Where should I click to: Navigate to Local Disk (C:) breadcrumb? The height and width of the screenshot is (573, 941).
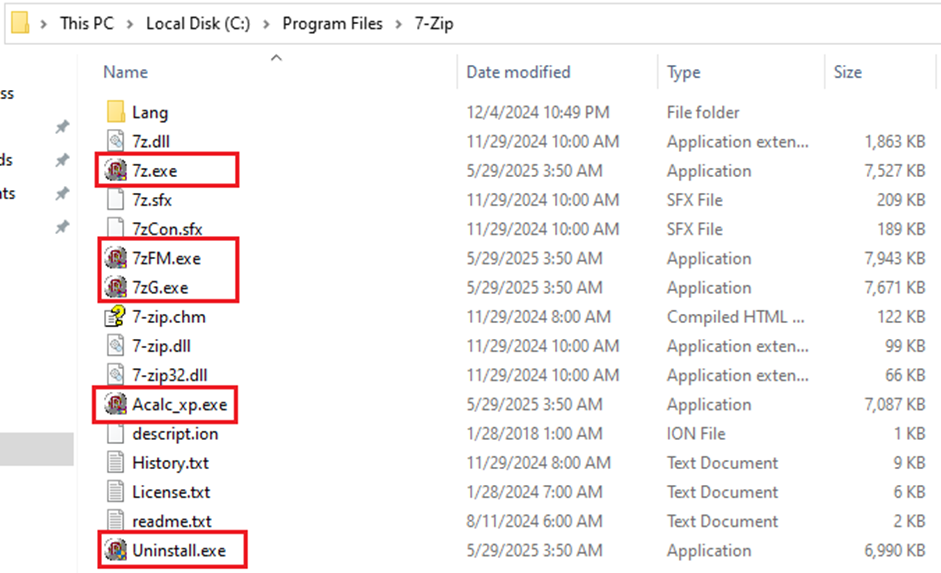pos(198,23)
